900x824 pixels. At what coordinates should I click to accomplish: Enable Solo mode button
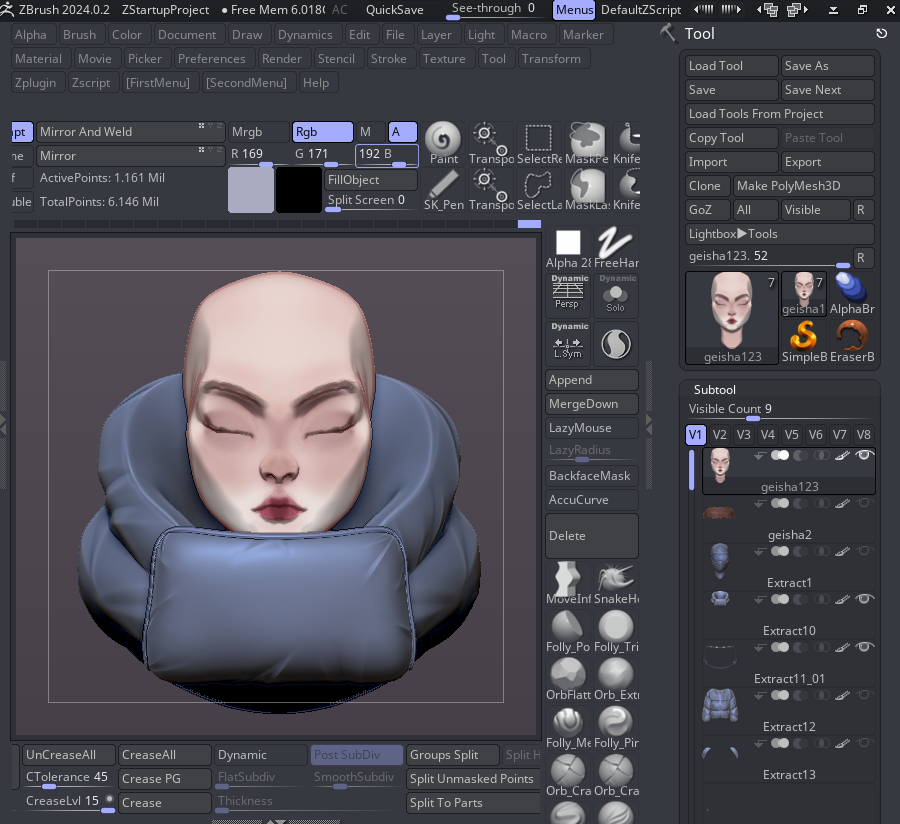point(616,294)
